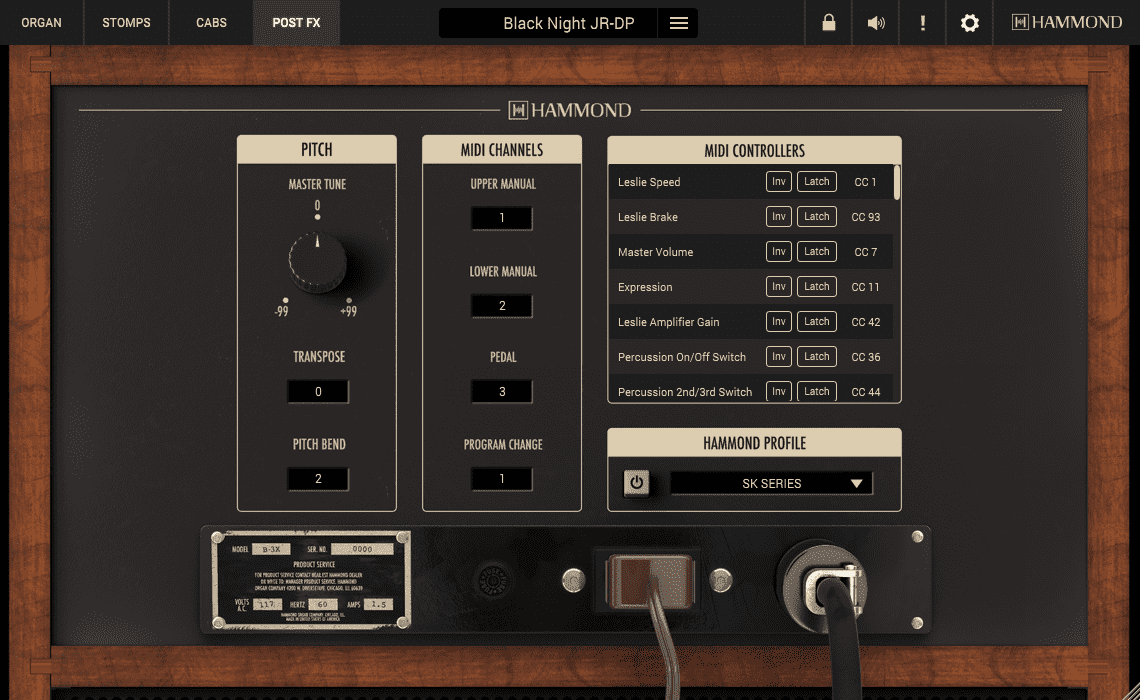Click the CC 42 value
Viewport: 1140px width, 700px height.
865,322
